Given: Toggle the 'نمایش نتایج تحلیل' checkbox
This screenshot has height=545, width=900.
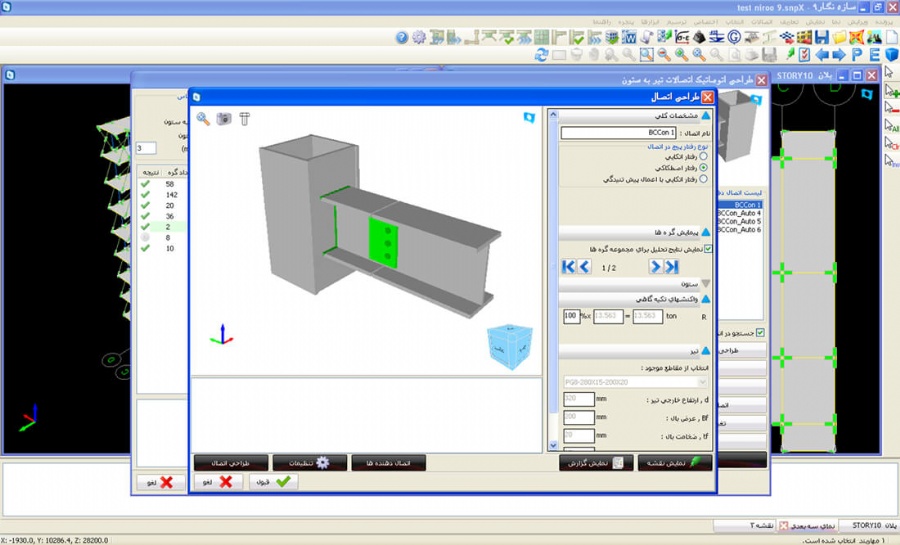Looking at the screenshot, I should (x=708, y=249).
